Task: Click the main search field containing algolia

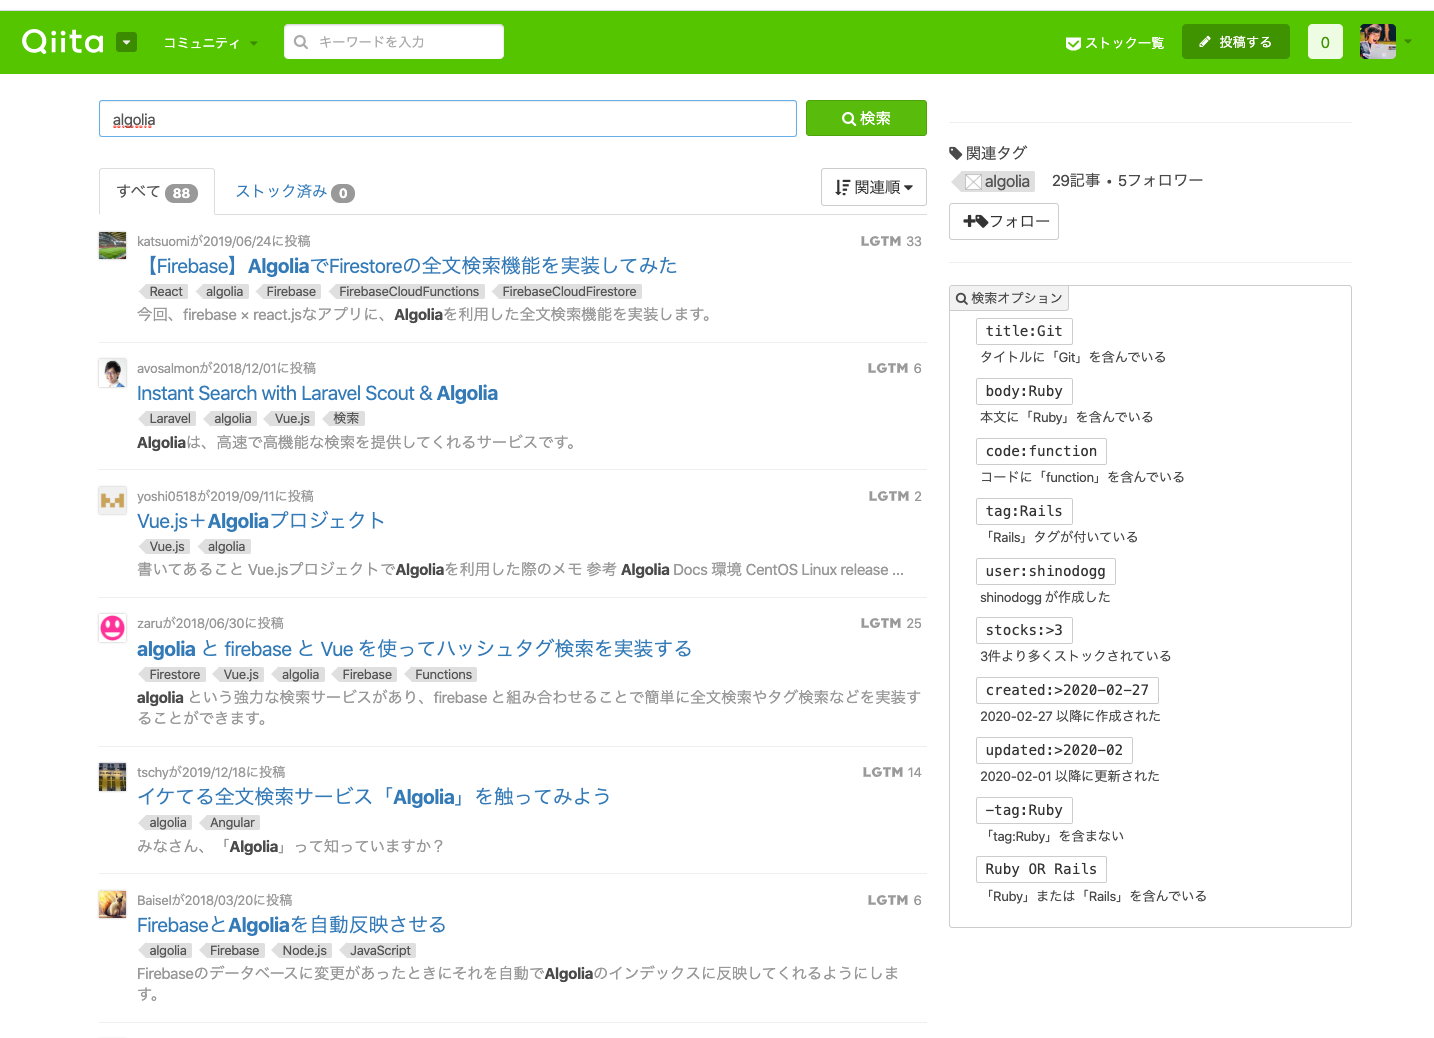Action: click(448, 119)
